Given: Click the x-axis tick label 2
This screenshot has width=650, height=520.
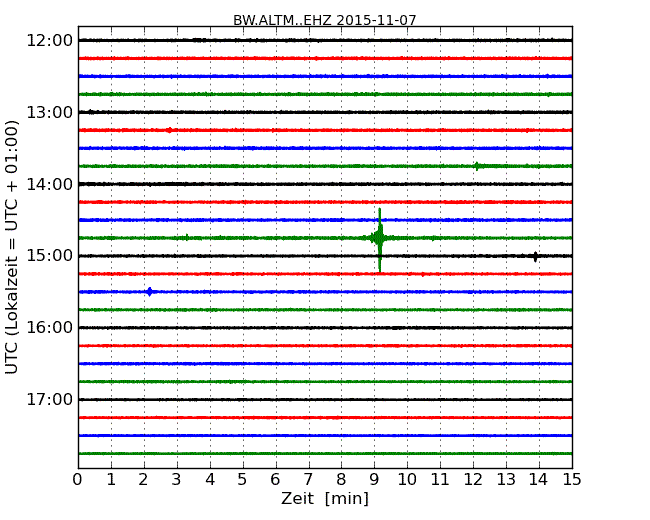Looking at the screenshot, I should tap(143, 480).
